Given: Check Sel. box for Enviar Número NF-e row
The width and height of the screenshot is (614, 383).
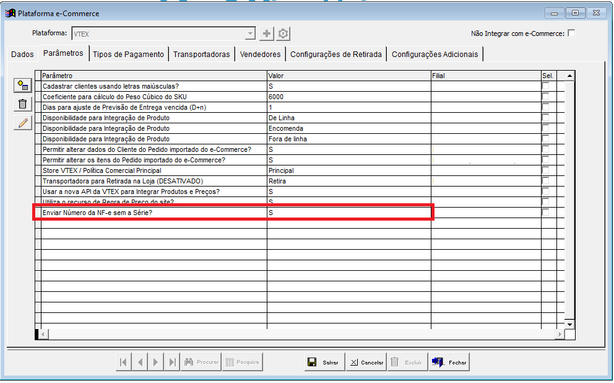Looking at the screenshot, I should pos(545,212).
